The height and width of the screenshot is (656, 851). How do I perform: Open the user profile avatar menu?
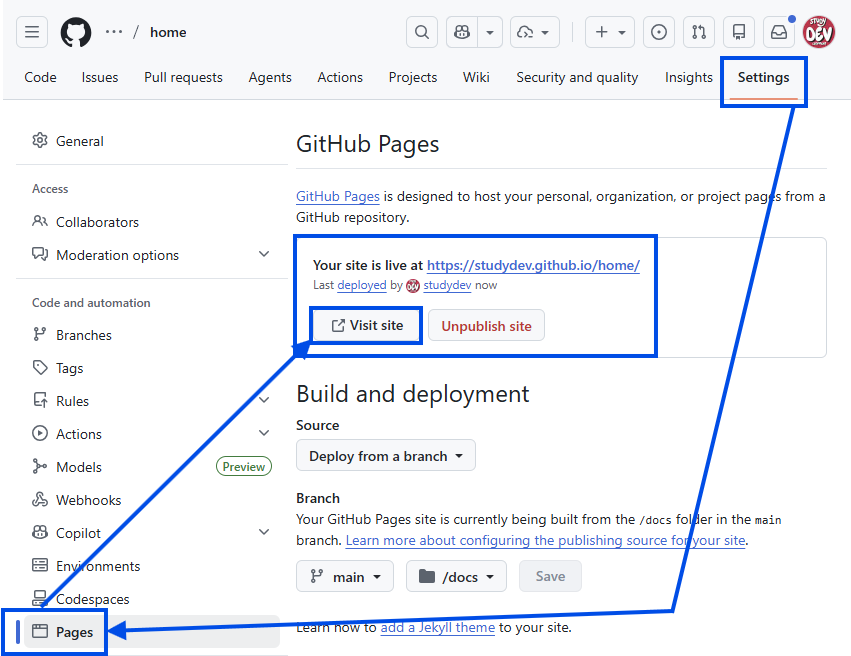pyautogui.click(x=819, y=32)
